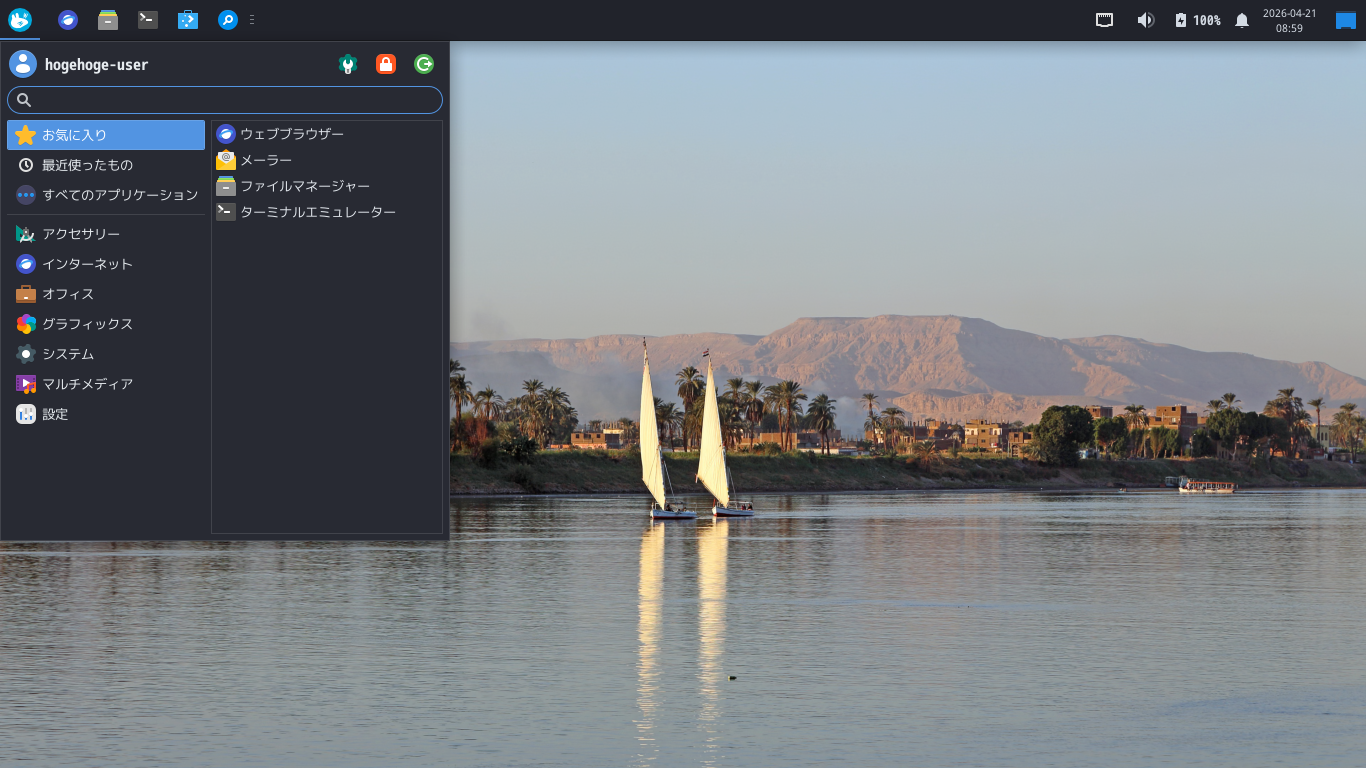Open the notification bell in the panel
The image size is (1366, 768).
(x=1242, y=20)
